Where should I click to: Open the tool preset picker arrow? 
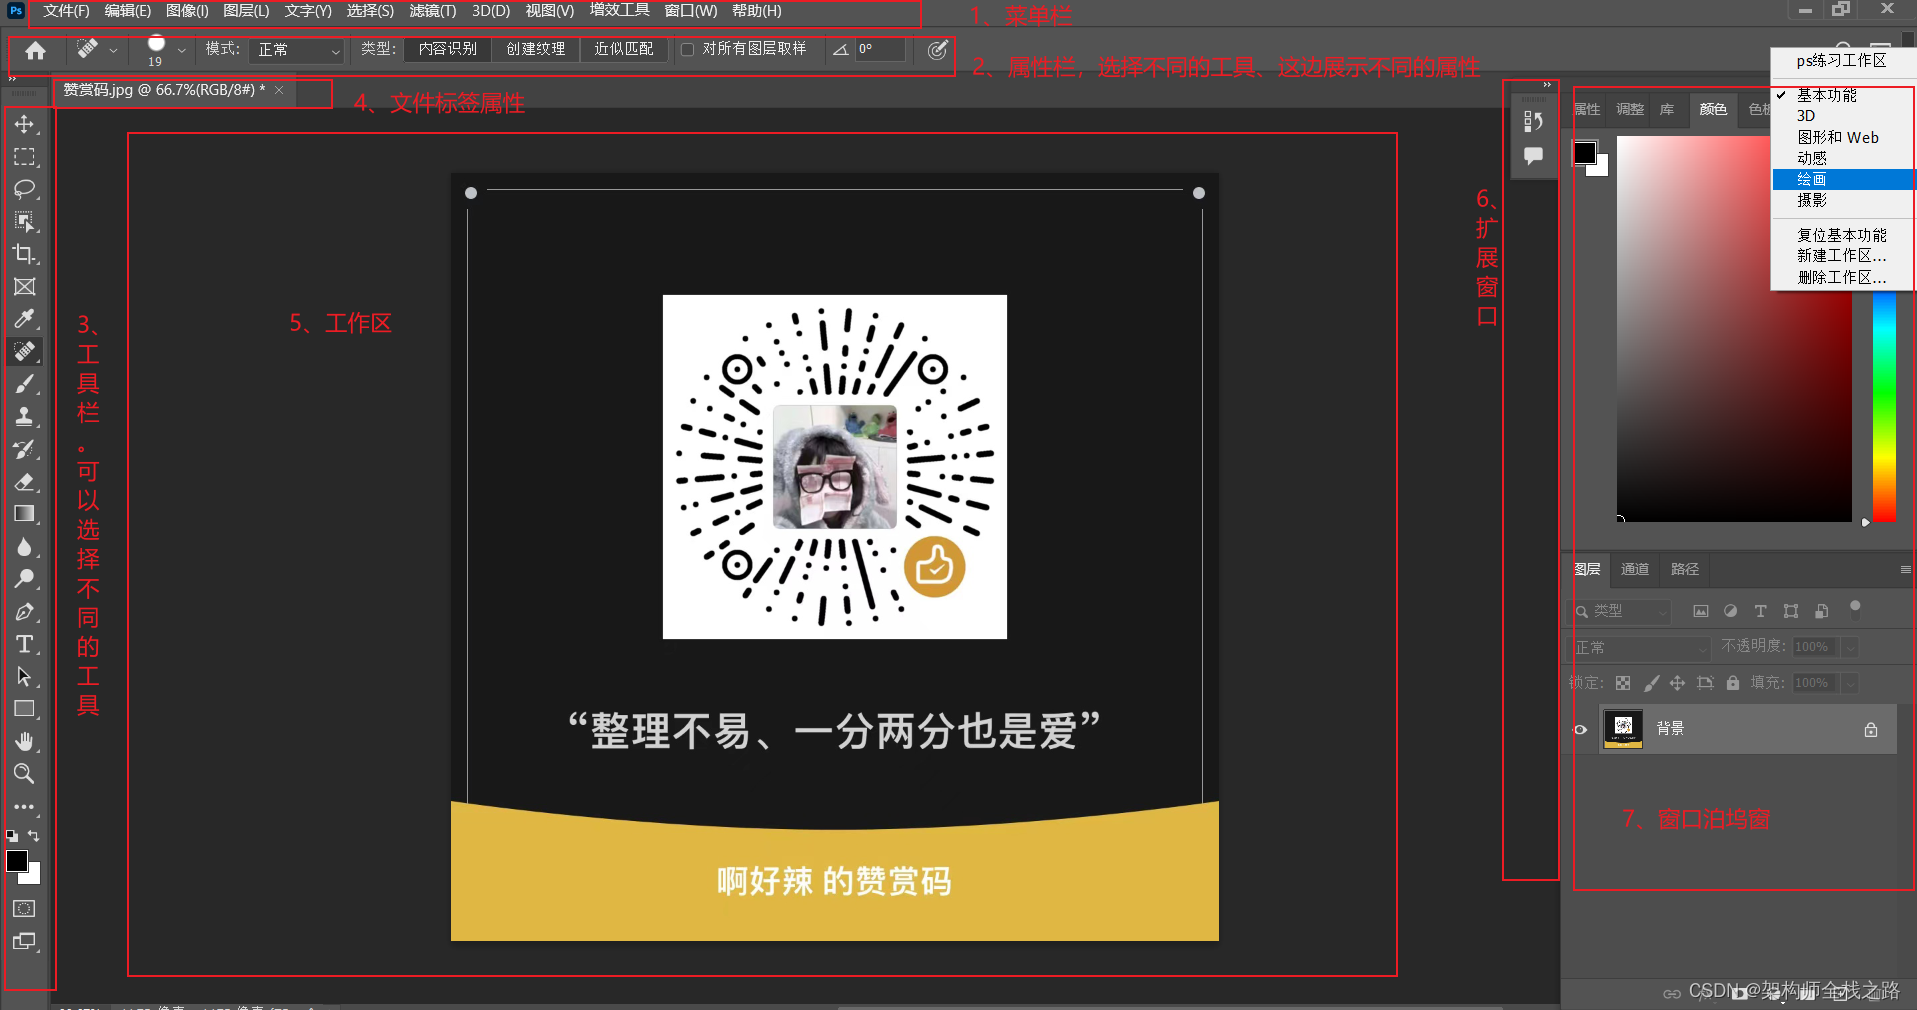coord(113,50)
